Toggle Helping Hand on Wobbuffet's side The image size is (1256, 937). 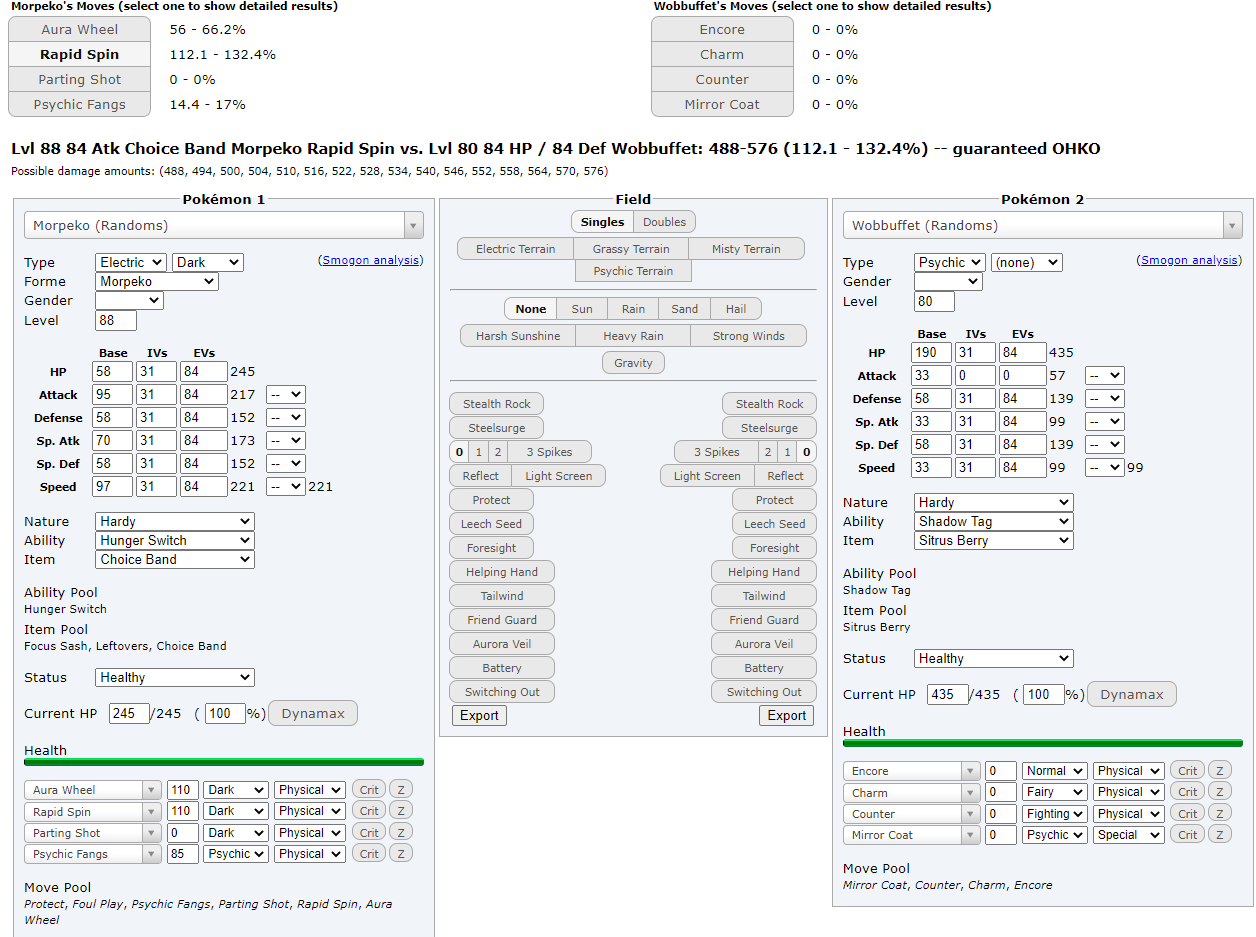(x=764, y=572)
